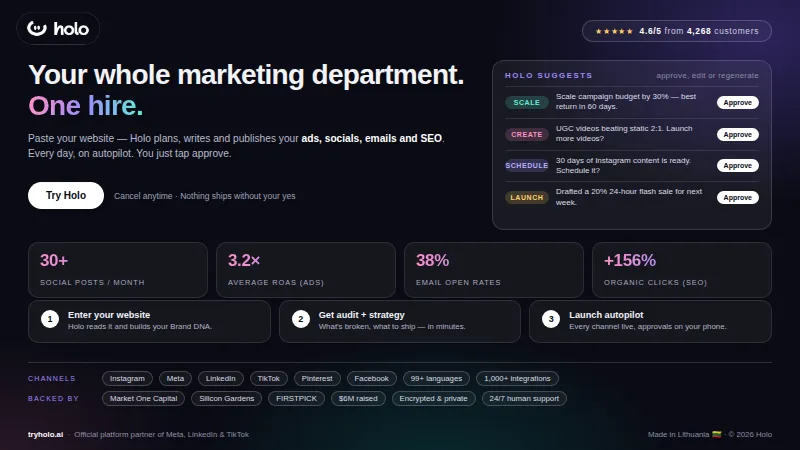Click the Meta channel chip
Viewport: 800px width, 450px height.
pos(175,379)
